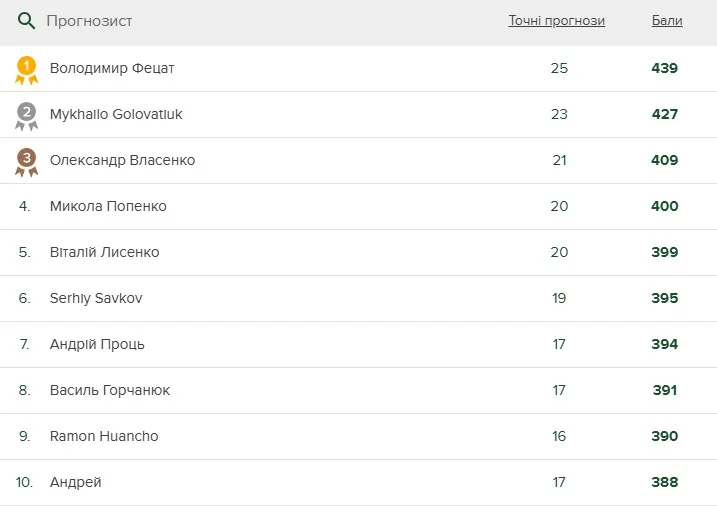Sort by Точні прогнози column header
Viewport: 717px width, 506px height.
point(556,21)
